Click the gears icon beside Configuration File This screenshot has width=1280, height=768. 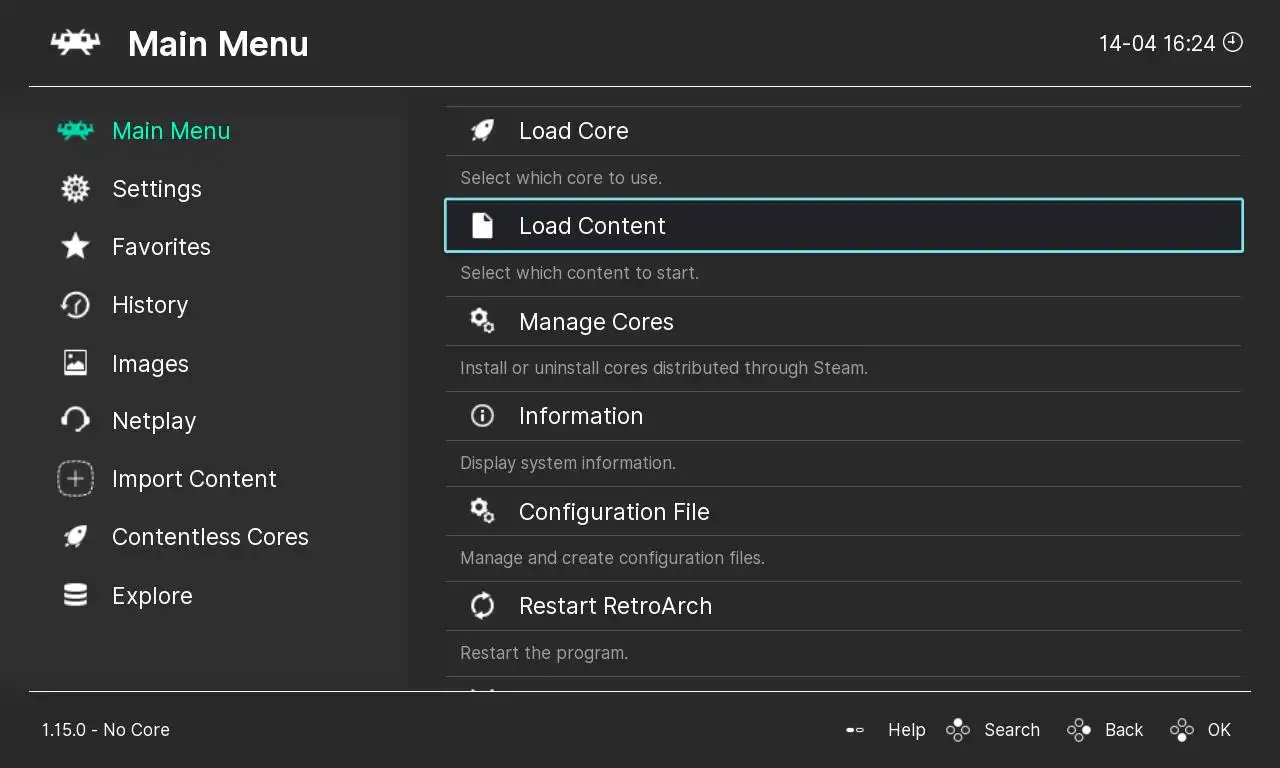(x=482, y=511)
